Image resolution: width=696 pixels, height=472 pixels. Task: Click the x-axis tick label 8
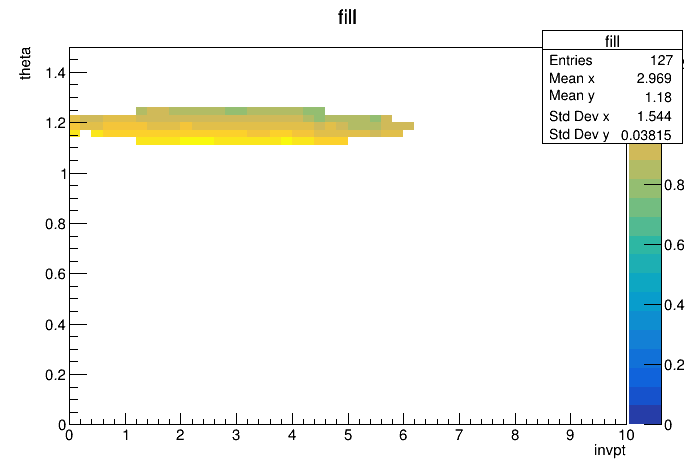point(514,435)
